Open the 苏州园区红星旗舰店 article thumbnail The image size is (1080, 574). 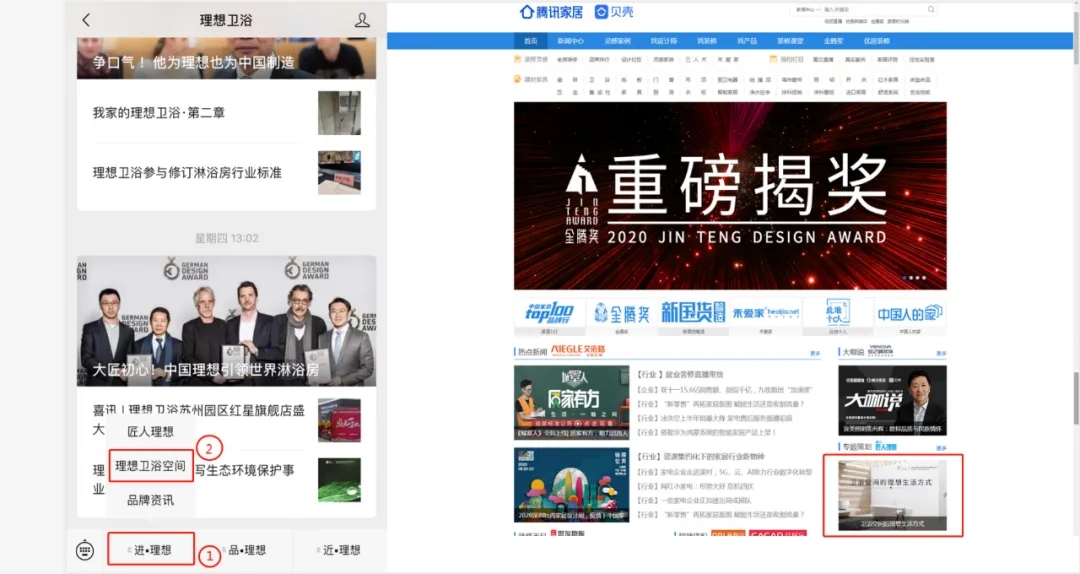point(339,420)
